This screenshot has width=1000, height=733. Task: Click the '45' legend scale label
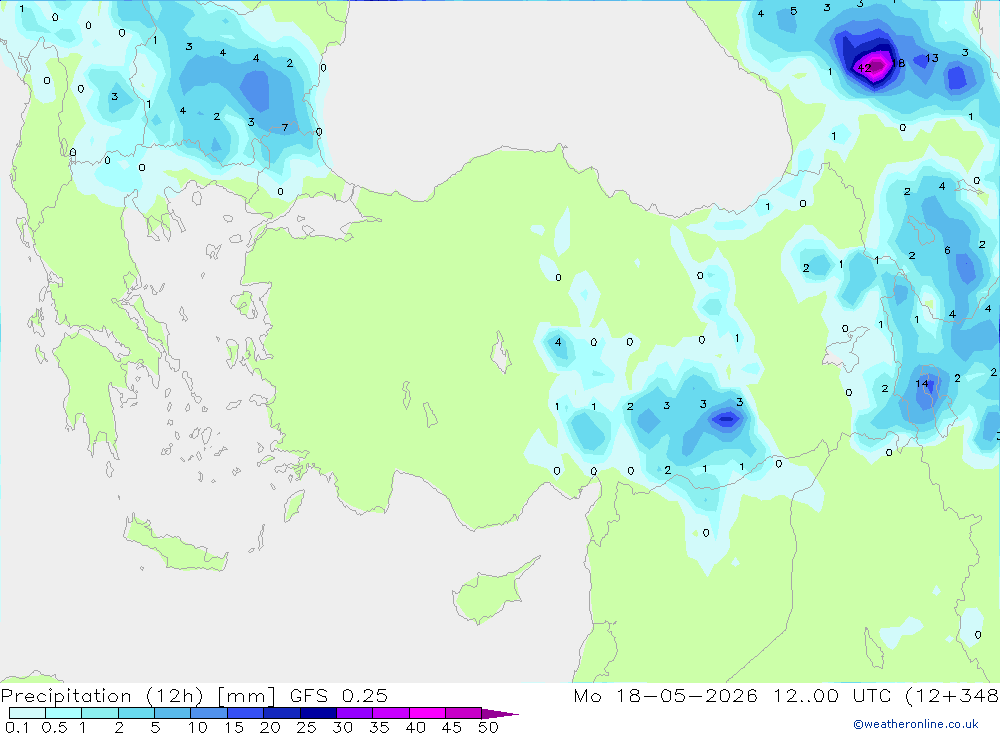(452, 727)
